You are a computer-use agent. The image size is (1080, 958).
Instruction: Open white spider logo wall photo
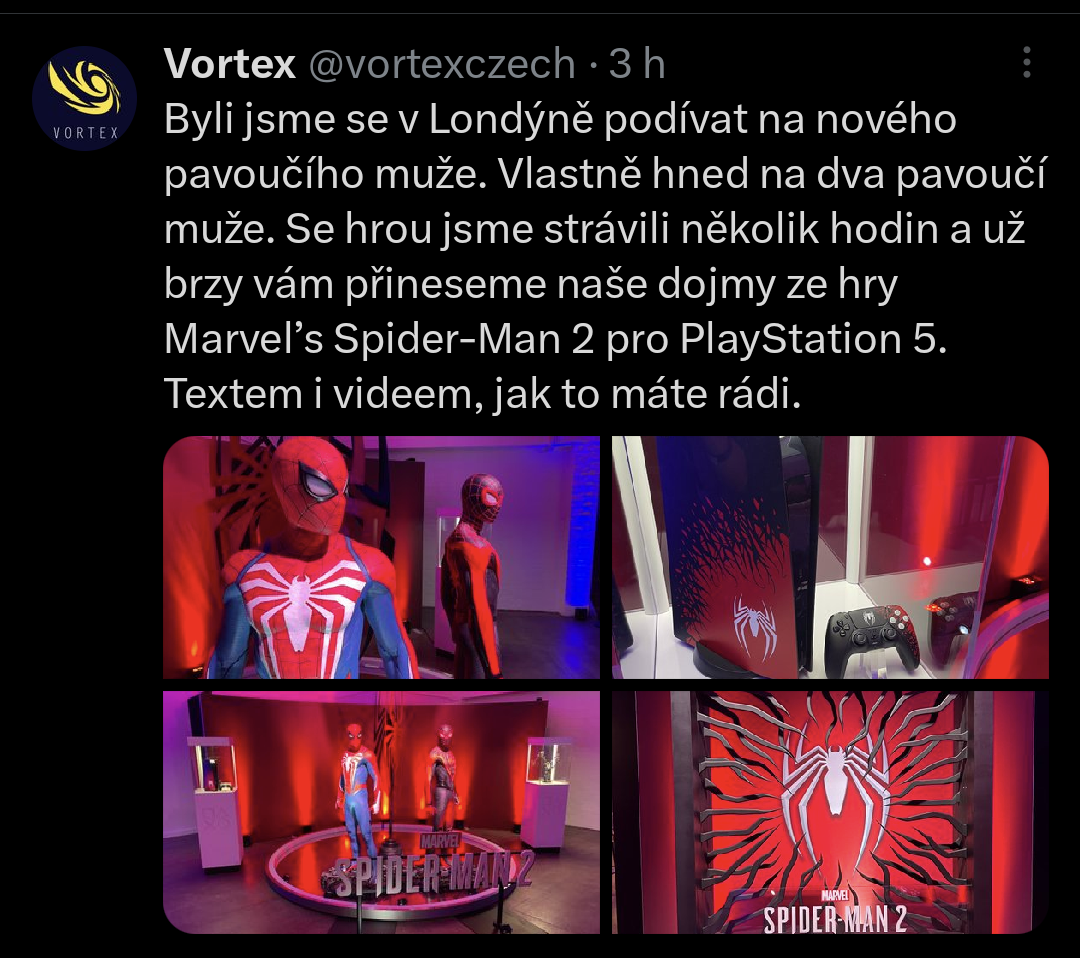pyautogui.click(x=830, y=813)
